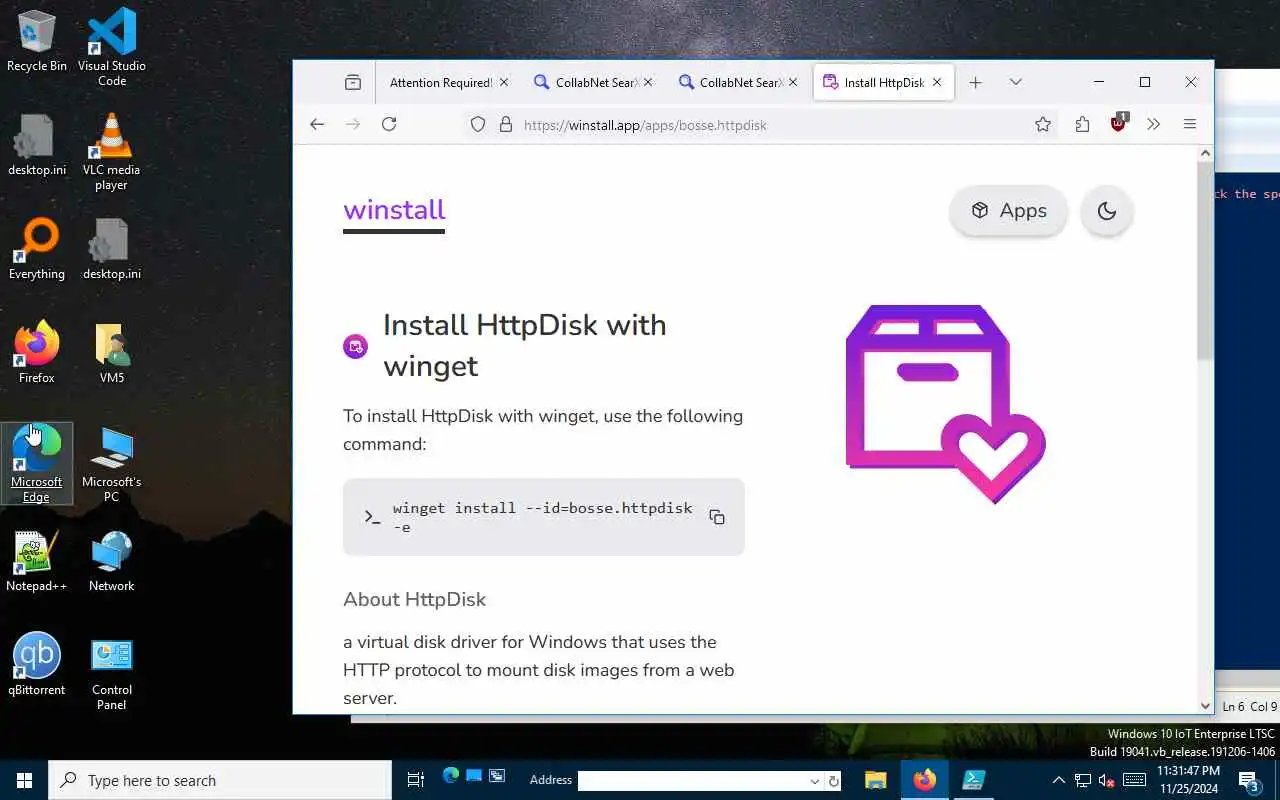Select the Firefox desktop shortcut
Screen dimensions: 1280x800
pyautogui.click(x=37, y=354)
